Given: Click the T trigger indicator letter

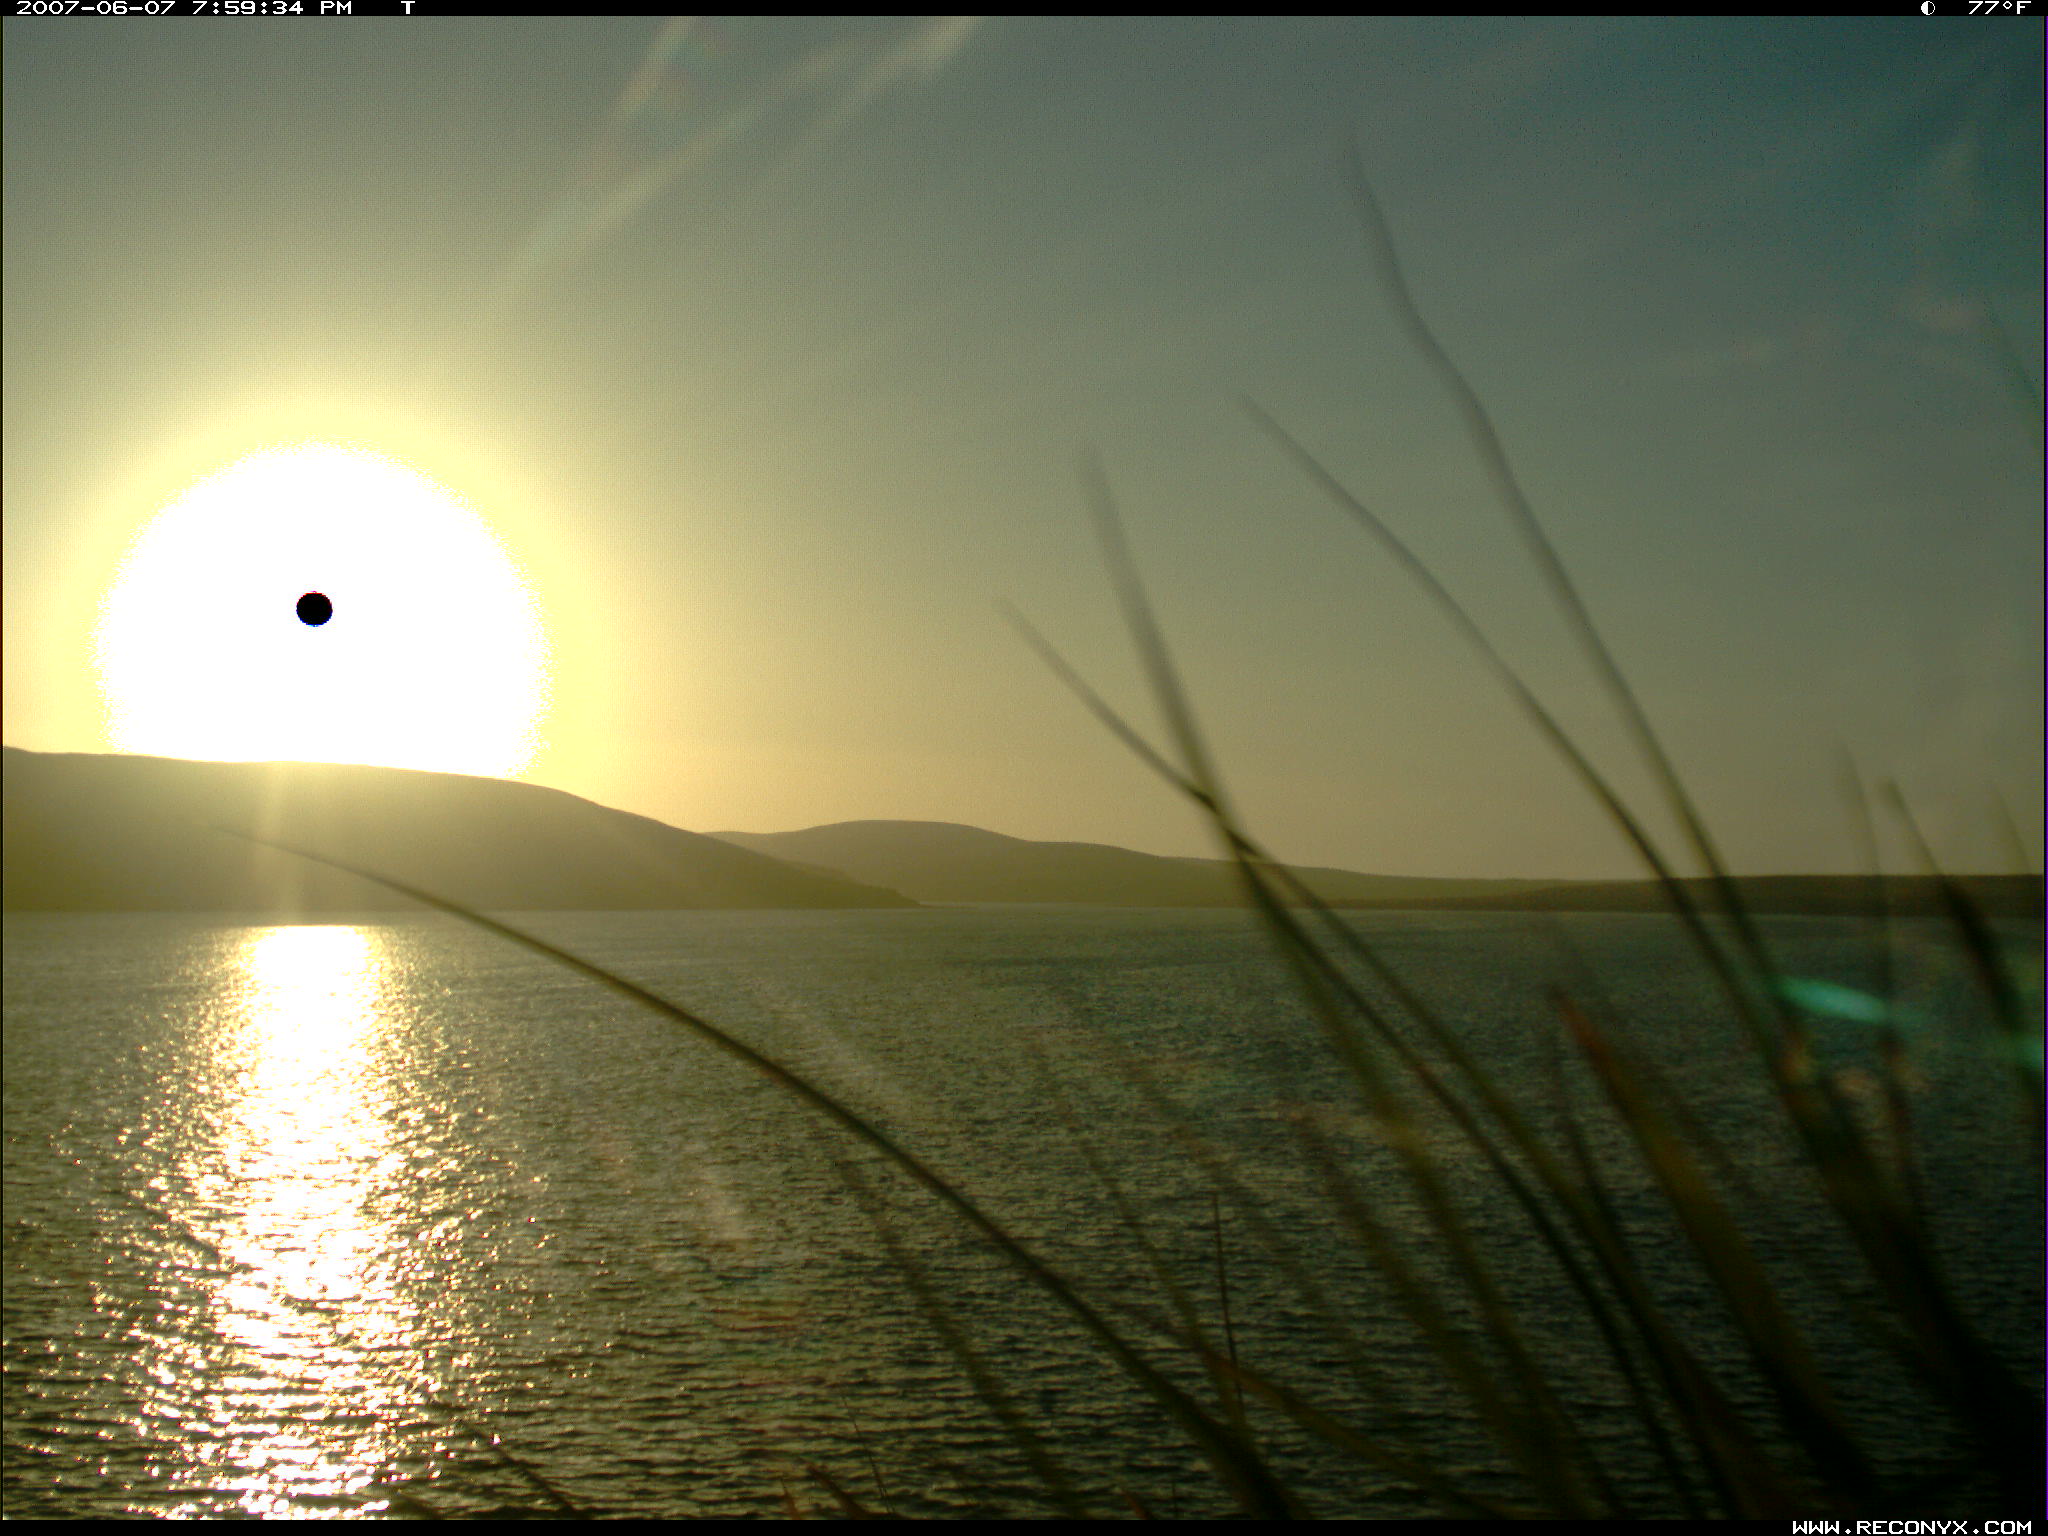Looking at the screenshot, I should pyautogui.click(x=407, y=8).
